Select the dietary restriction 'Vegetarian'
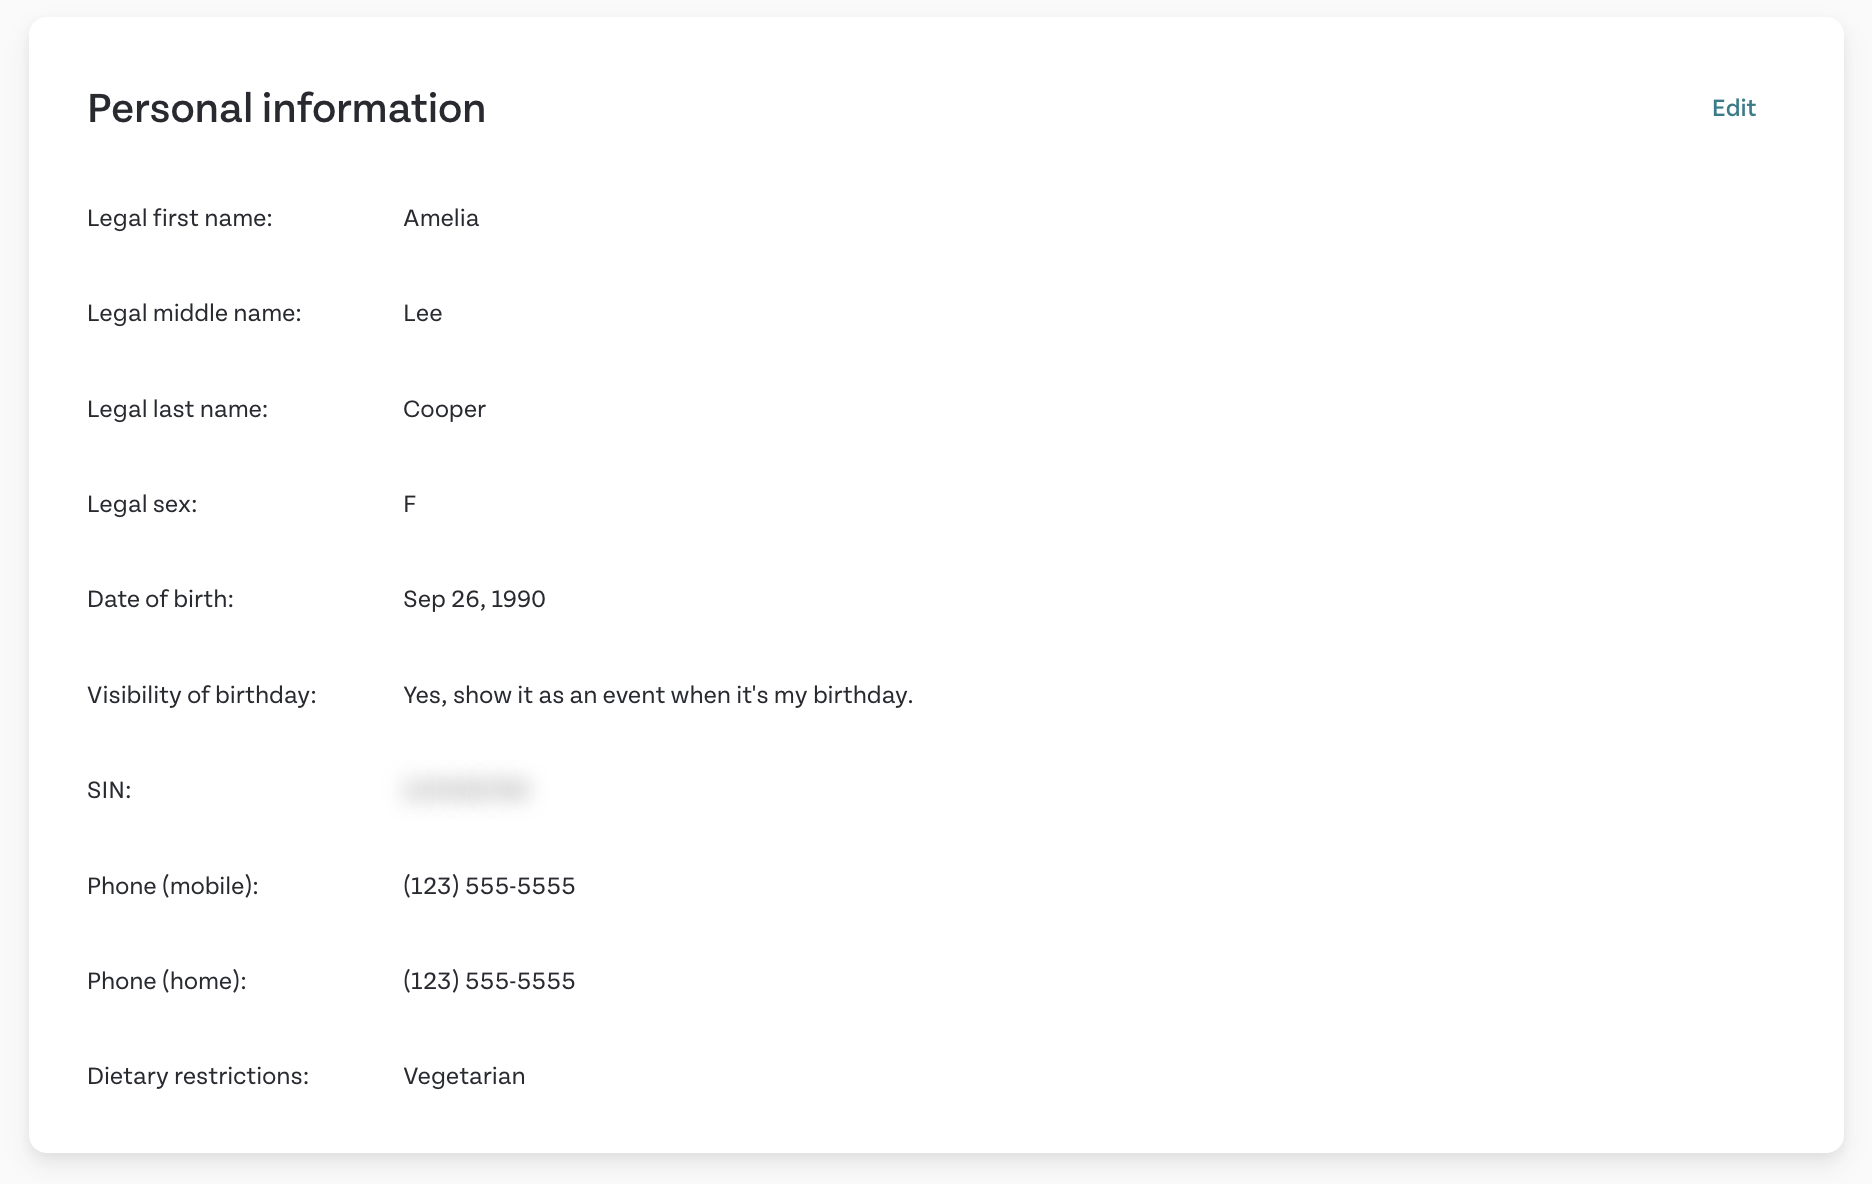Screen dimensions: 1872x1184 [464, 1076]
